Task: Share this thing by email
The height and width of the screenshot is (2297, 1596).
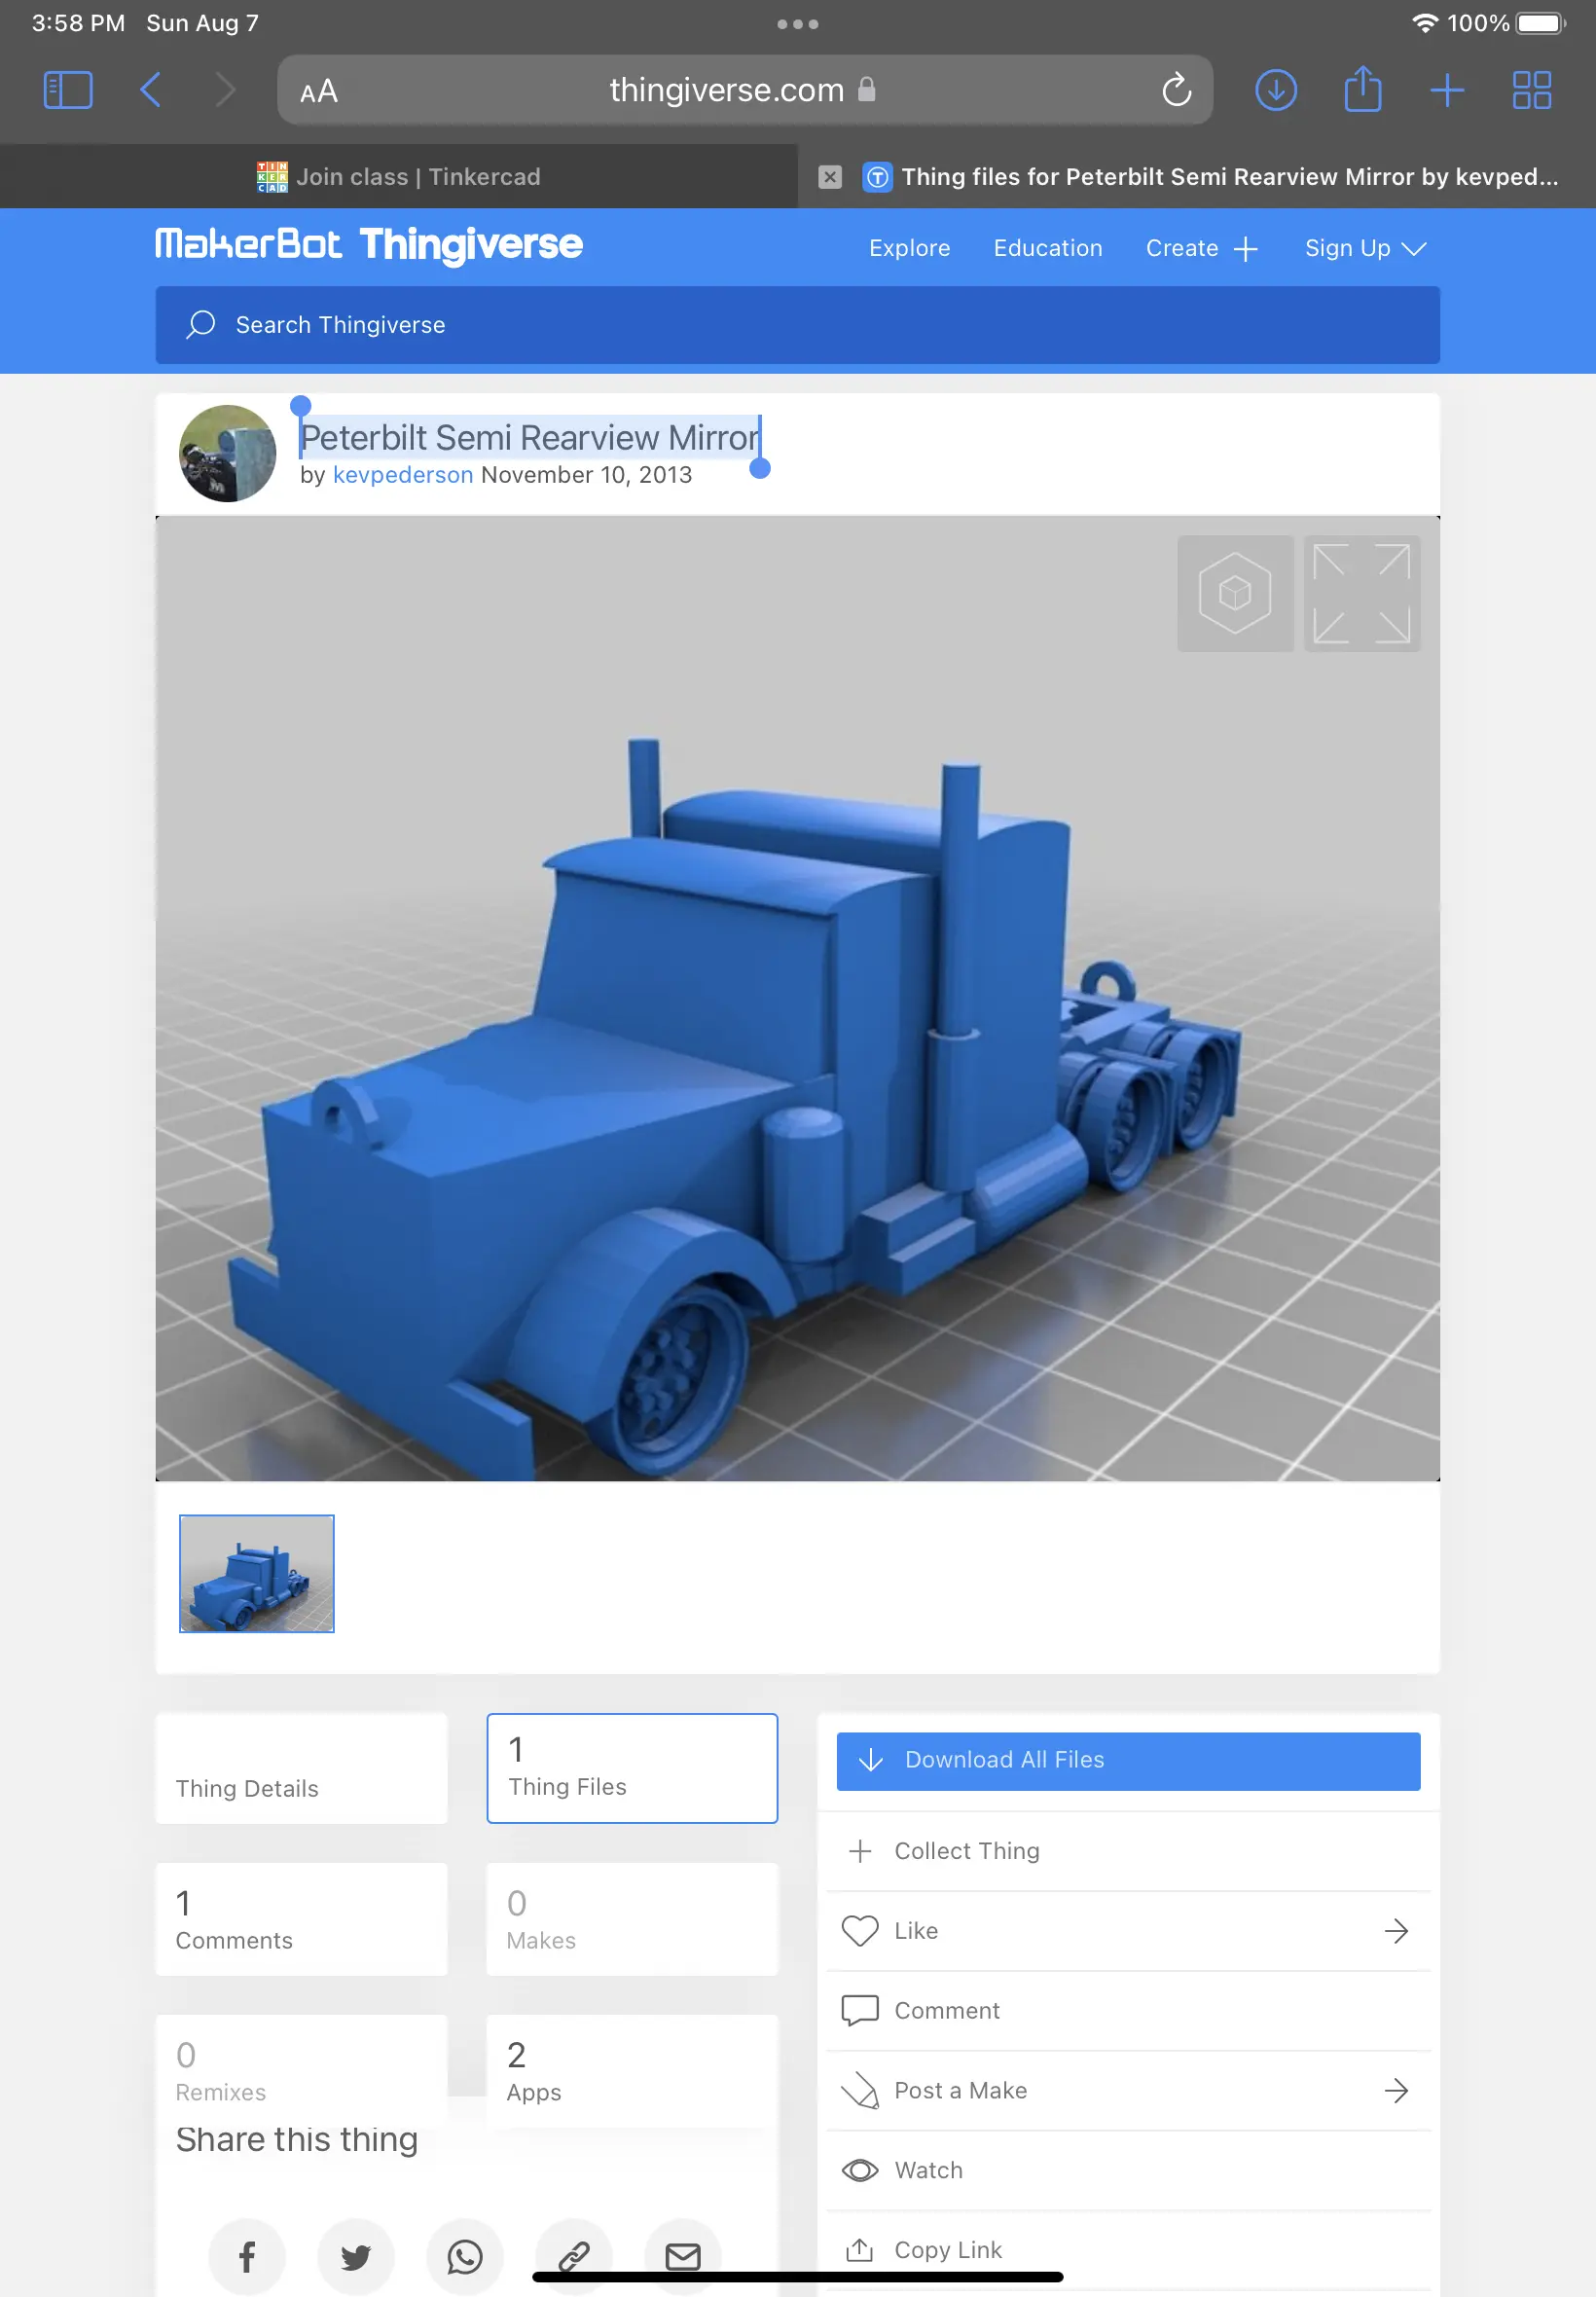Action: pos(683,2257)
